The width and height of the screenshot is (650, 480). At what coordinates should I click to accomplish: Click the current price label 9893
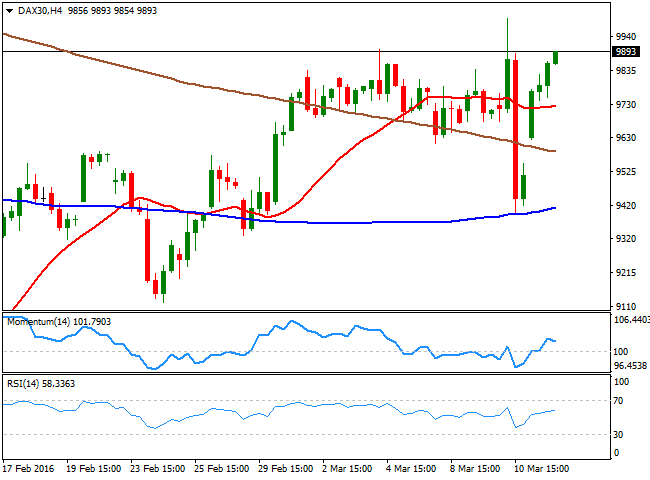(x=626, y=51)
